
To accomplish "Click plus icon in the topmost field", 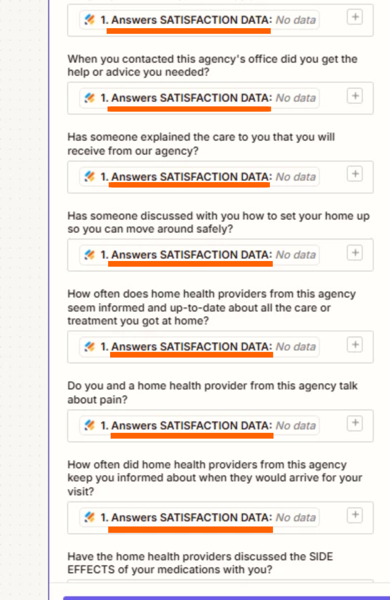I will pyautogui.click(x=355, y=17).
